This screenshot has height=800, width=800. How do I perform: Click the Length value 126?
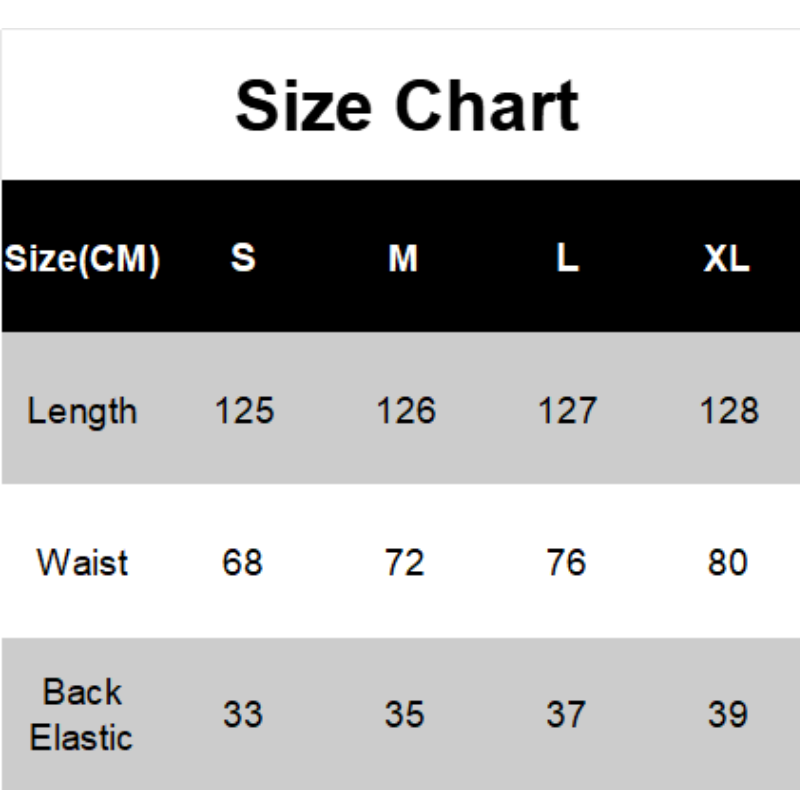tap(405, 411)
